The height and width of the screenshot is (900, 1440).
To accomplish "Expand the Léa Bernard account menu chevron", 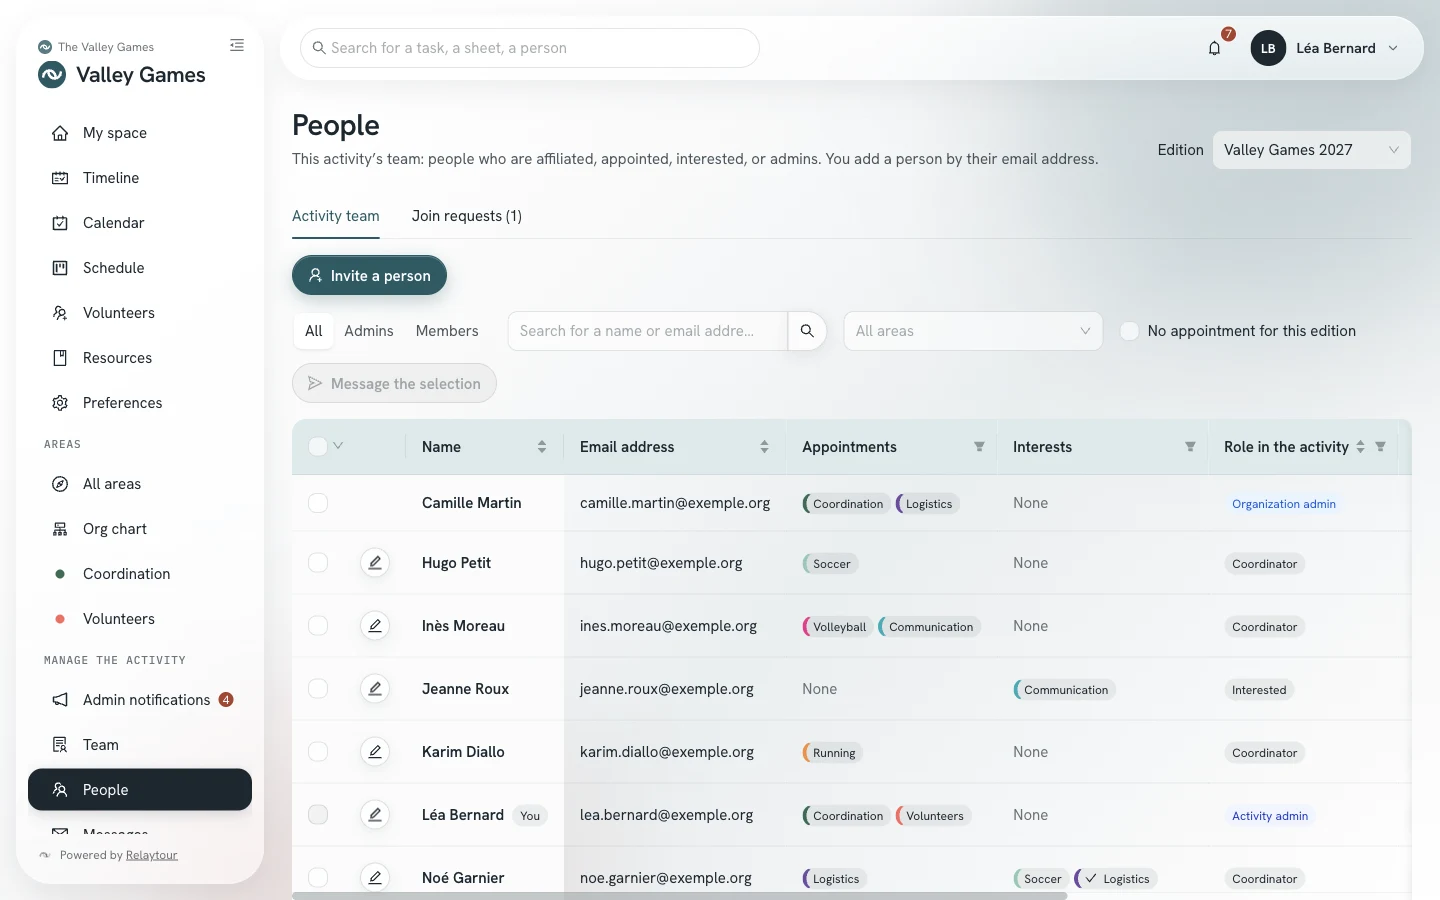I will (x=1393, y=48).
